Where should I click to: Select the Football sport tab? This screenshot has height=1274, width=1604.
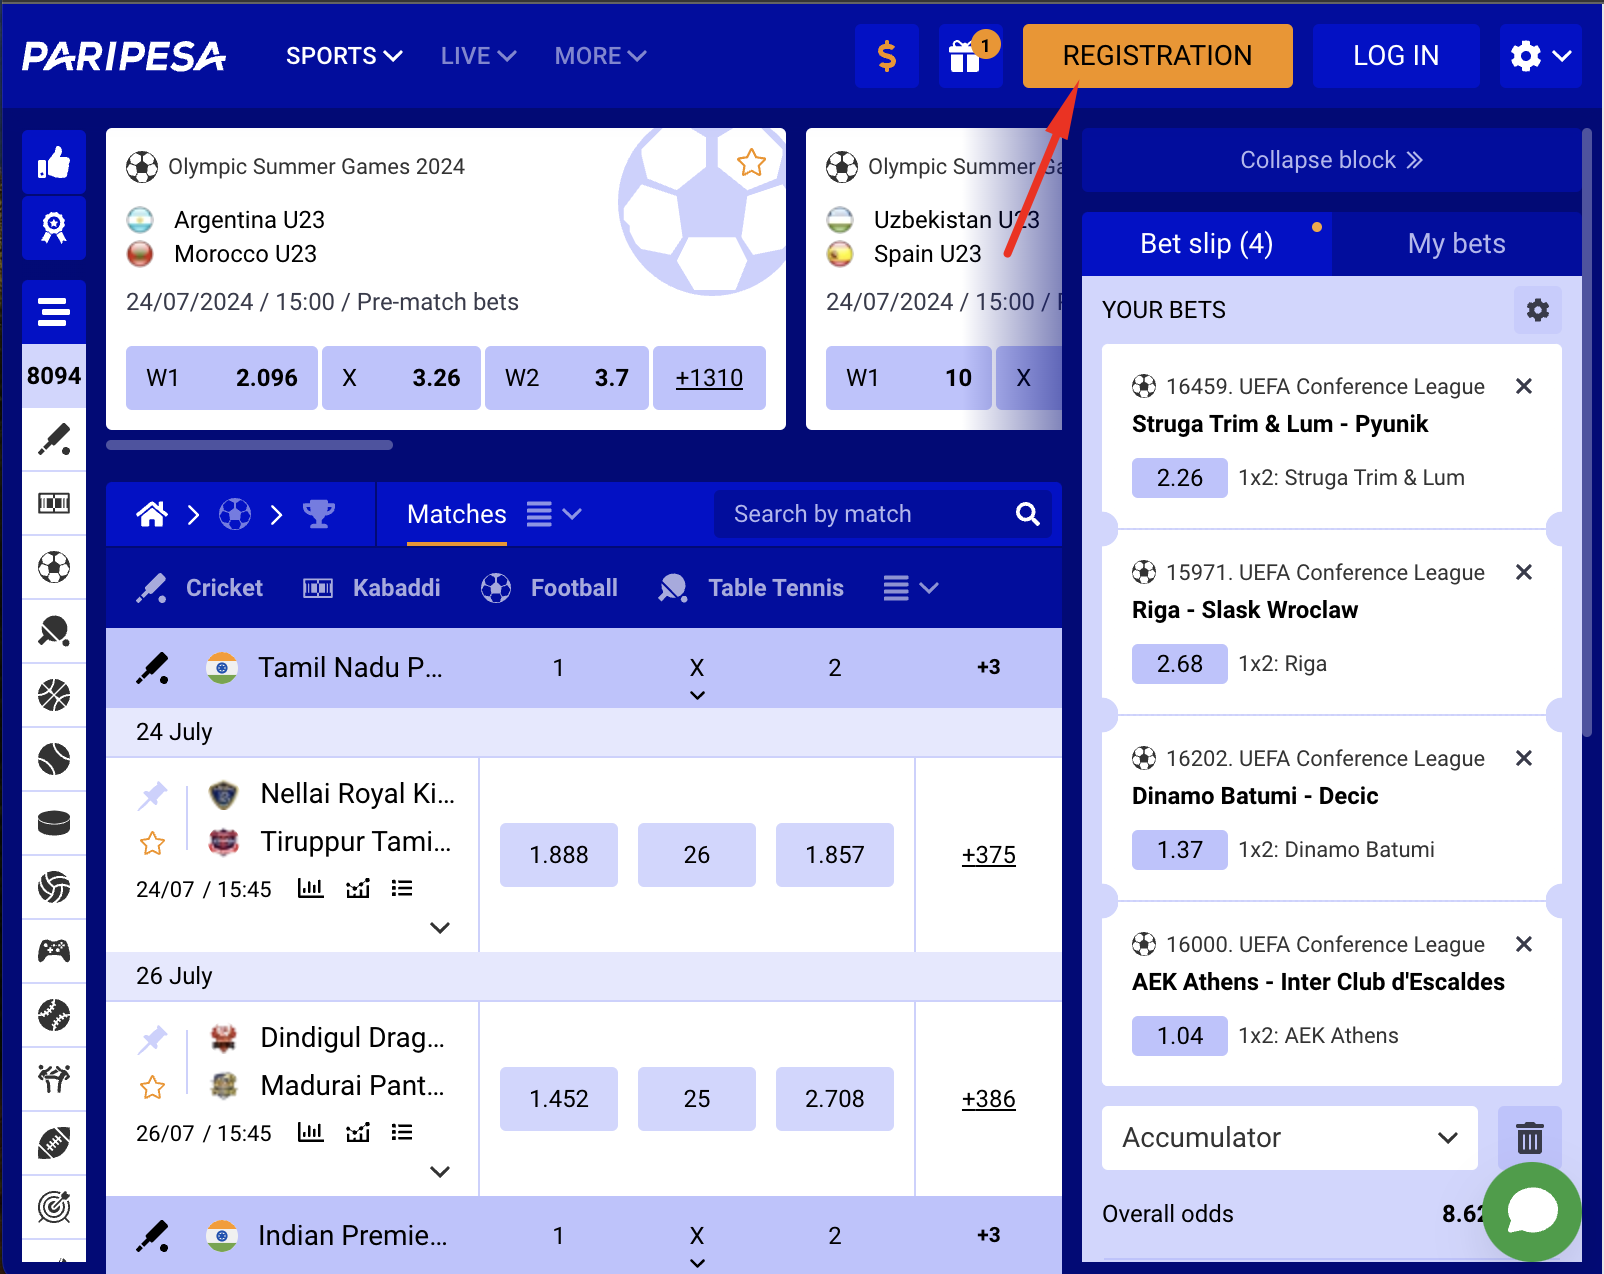[549, 588]
